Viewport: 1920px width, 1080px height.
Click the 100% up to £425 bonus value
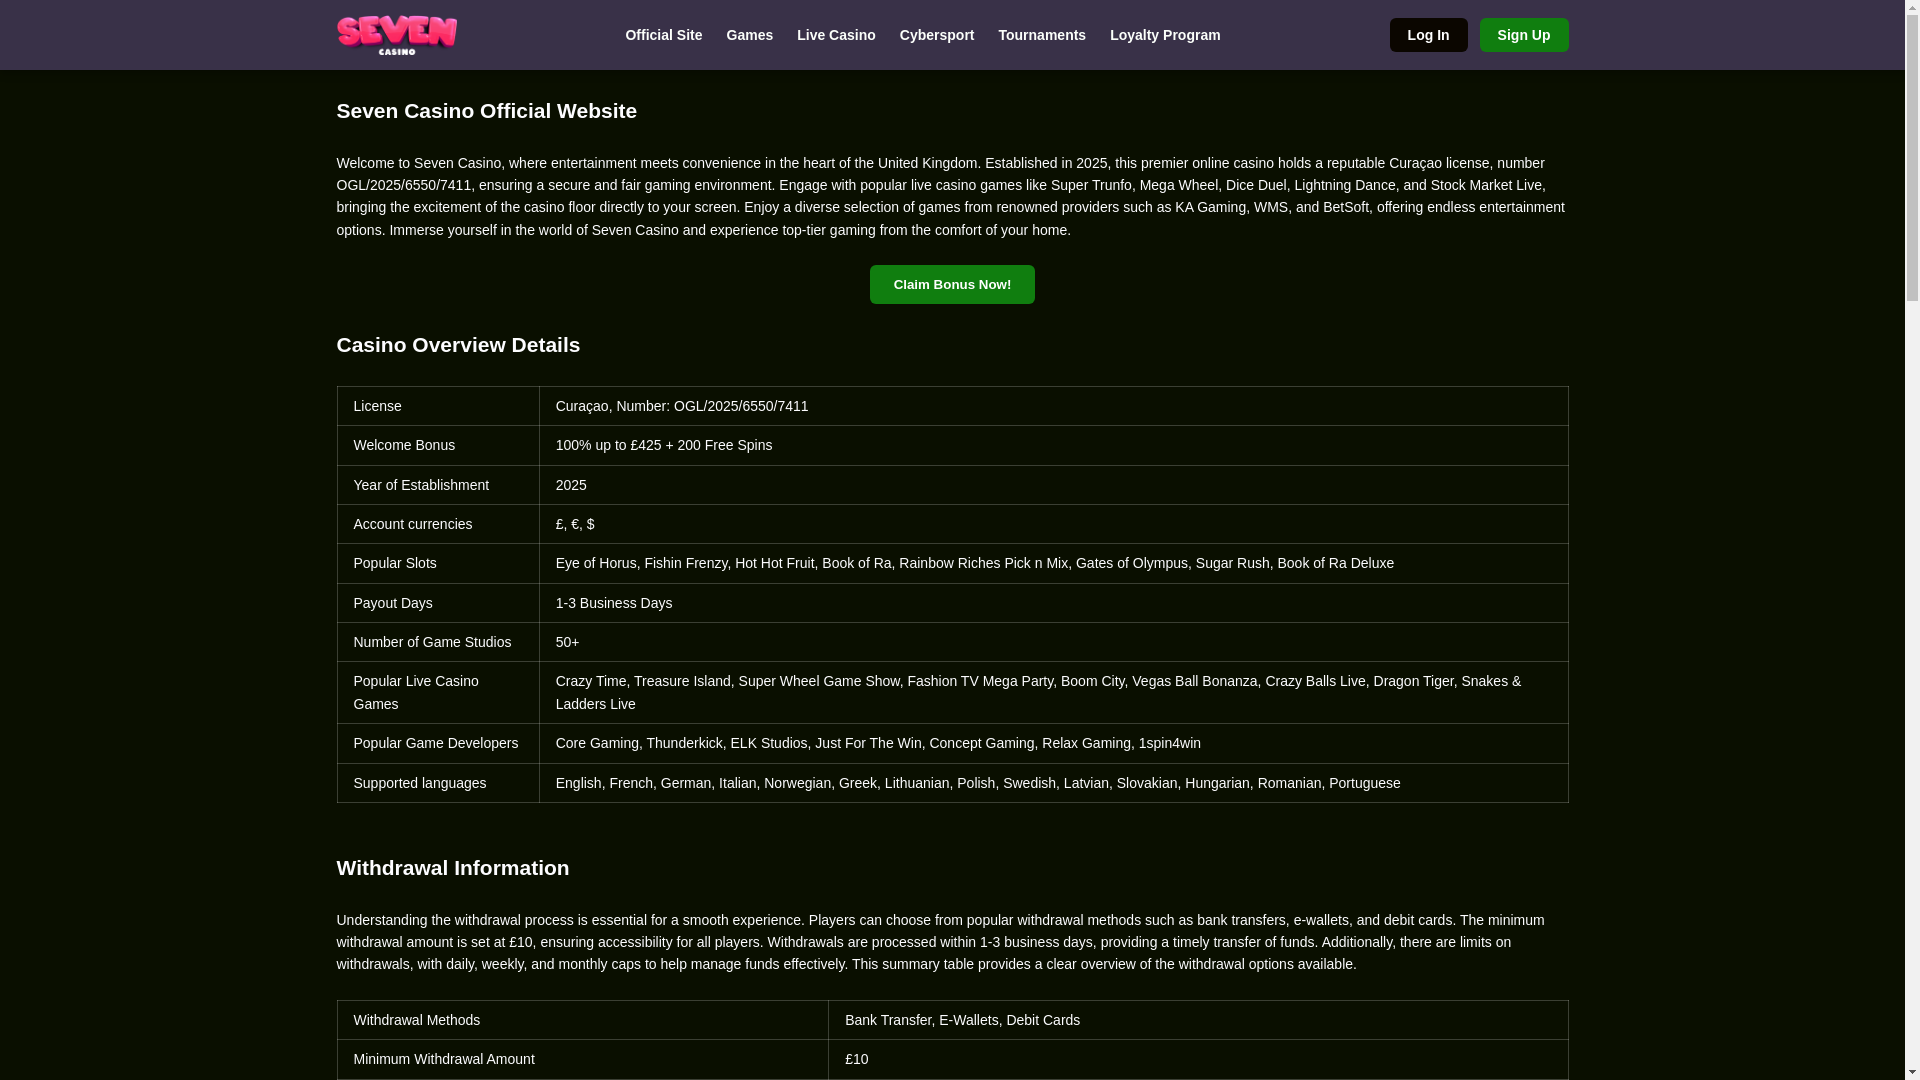click(x=1053, y=445)
